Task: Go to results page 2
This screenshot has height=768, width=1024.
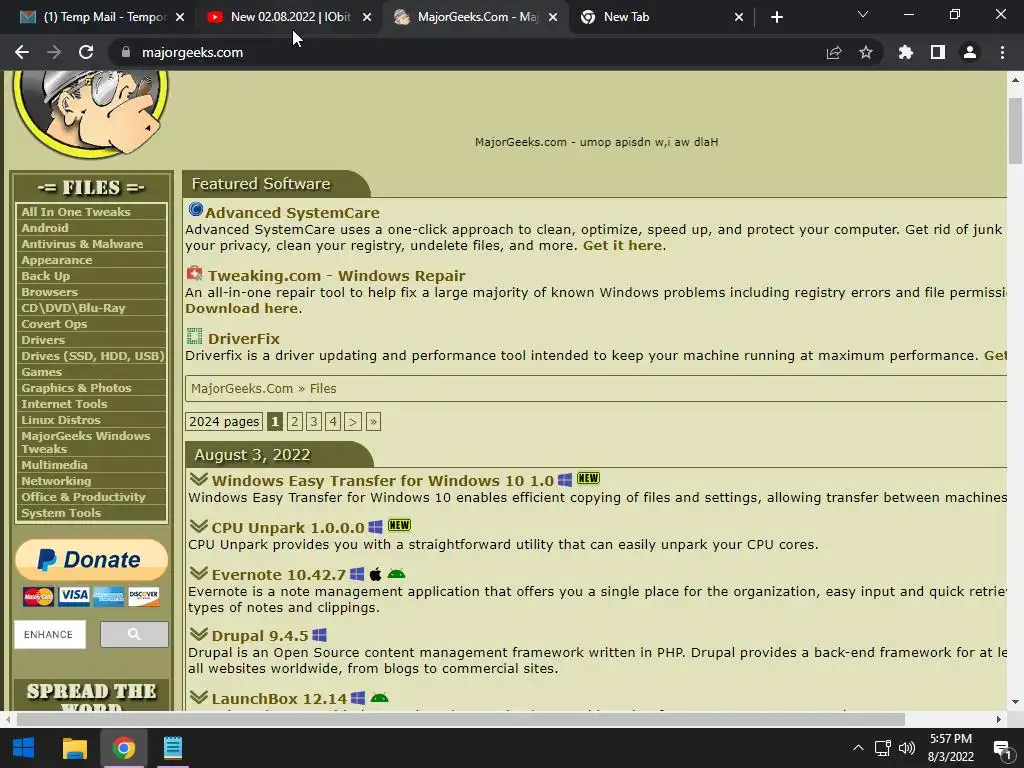Action: (x=295, y=422)
